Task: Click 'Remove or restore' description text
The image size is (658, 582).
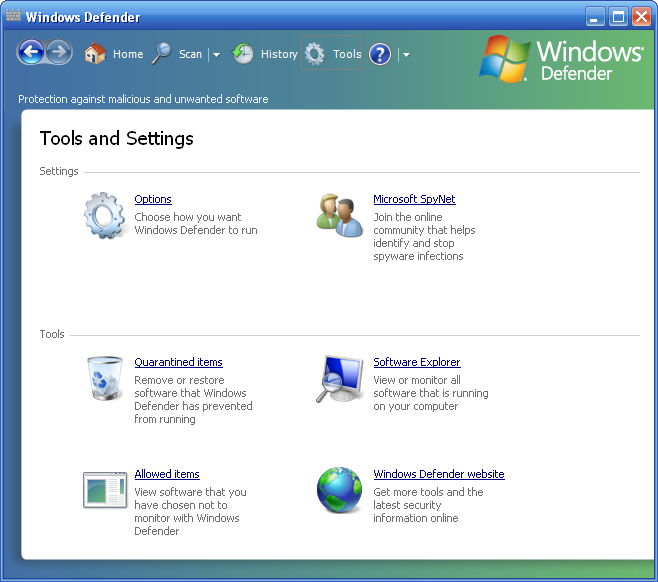Action: [179, 380]
